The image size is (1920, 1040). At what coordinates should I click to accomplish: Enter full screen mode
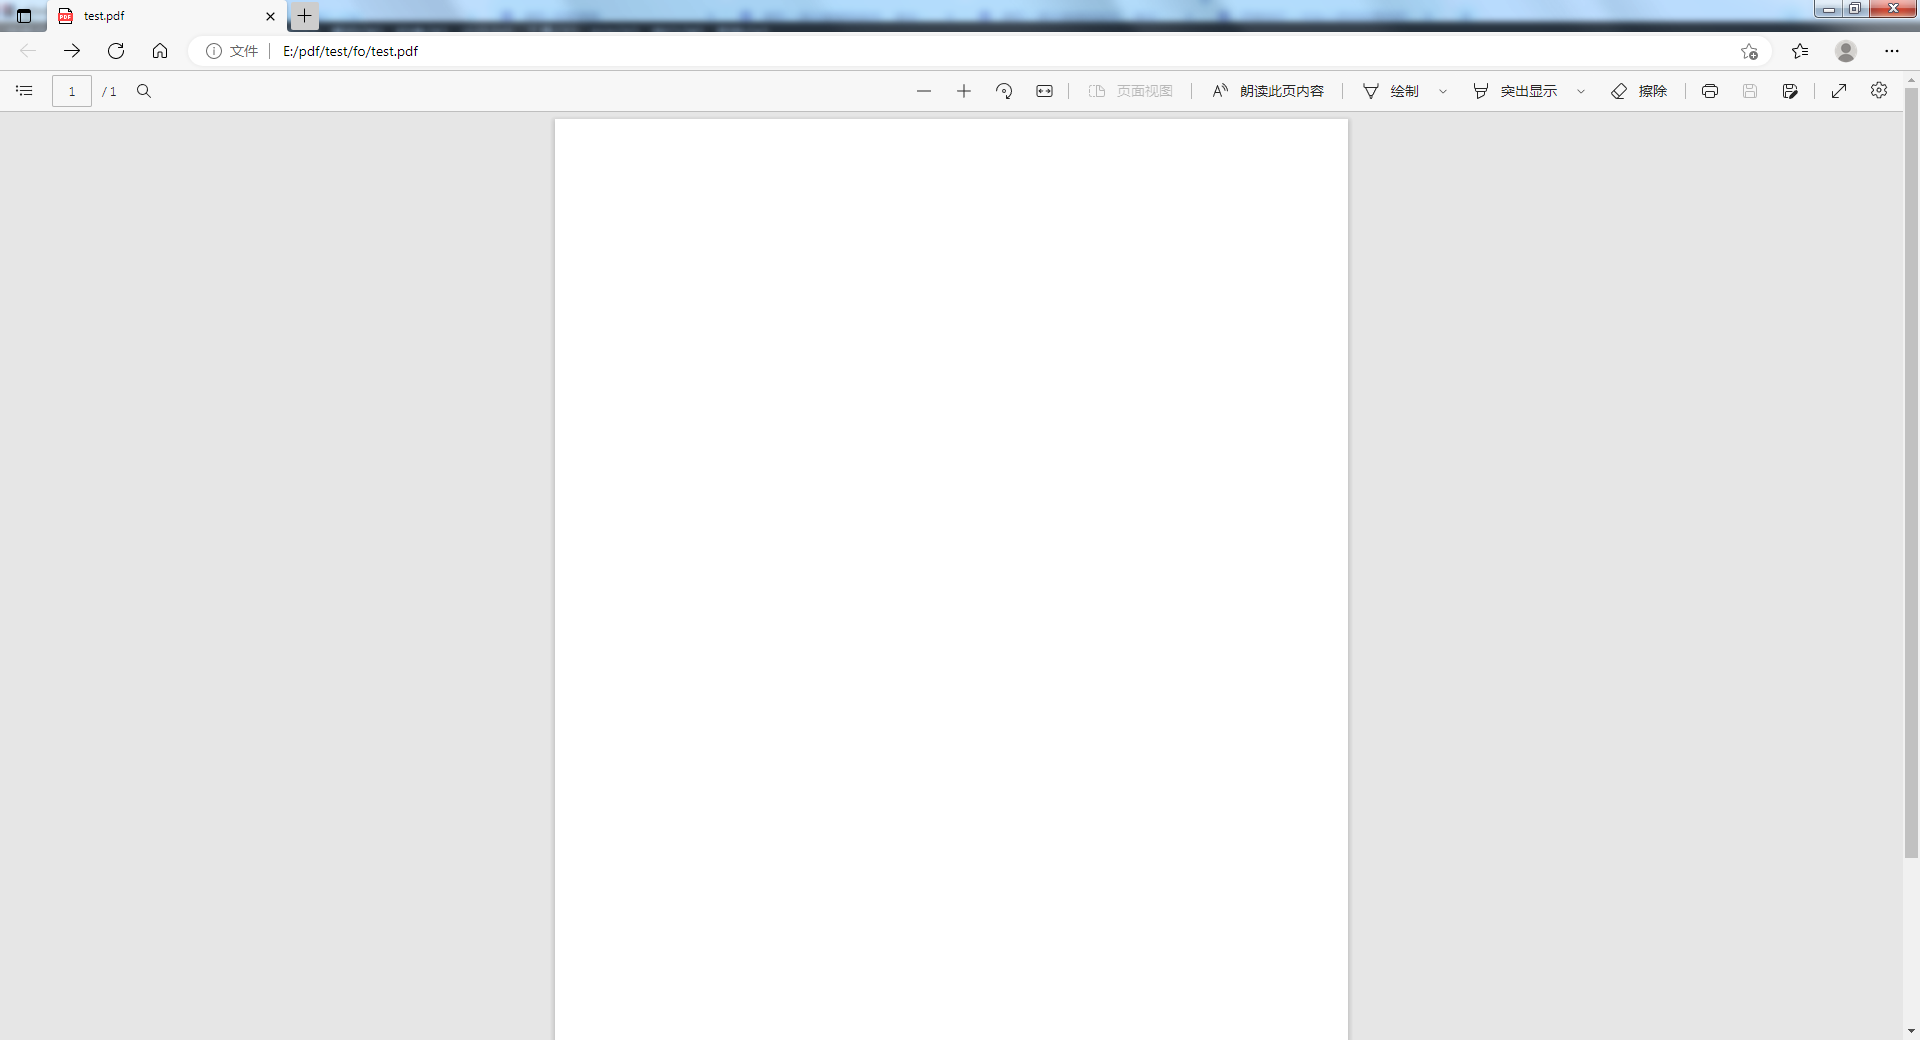click(1839, 91)
